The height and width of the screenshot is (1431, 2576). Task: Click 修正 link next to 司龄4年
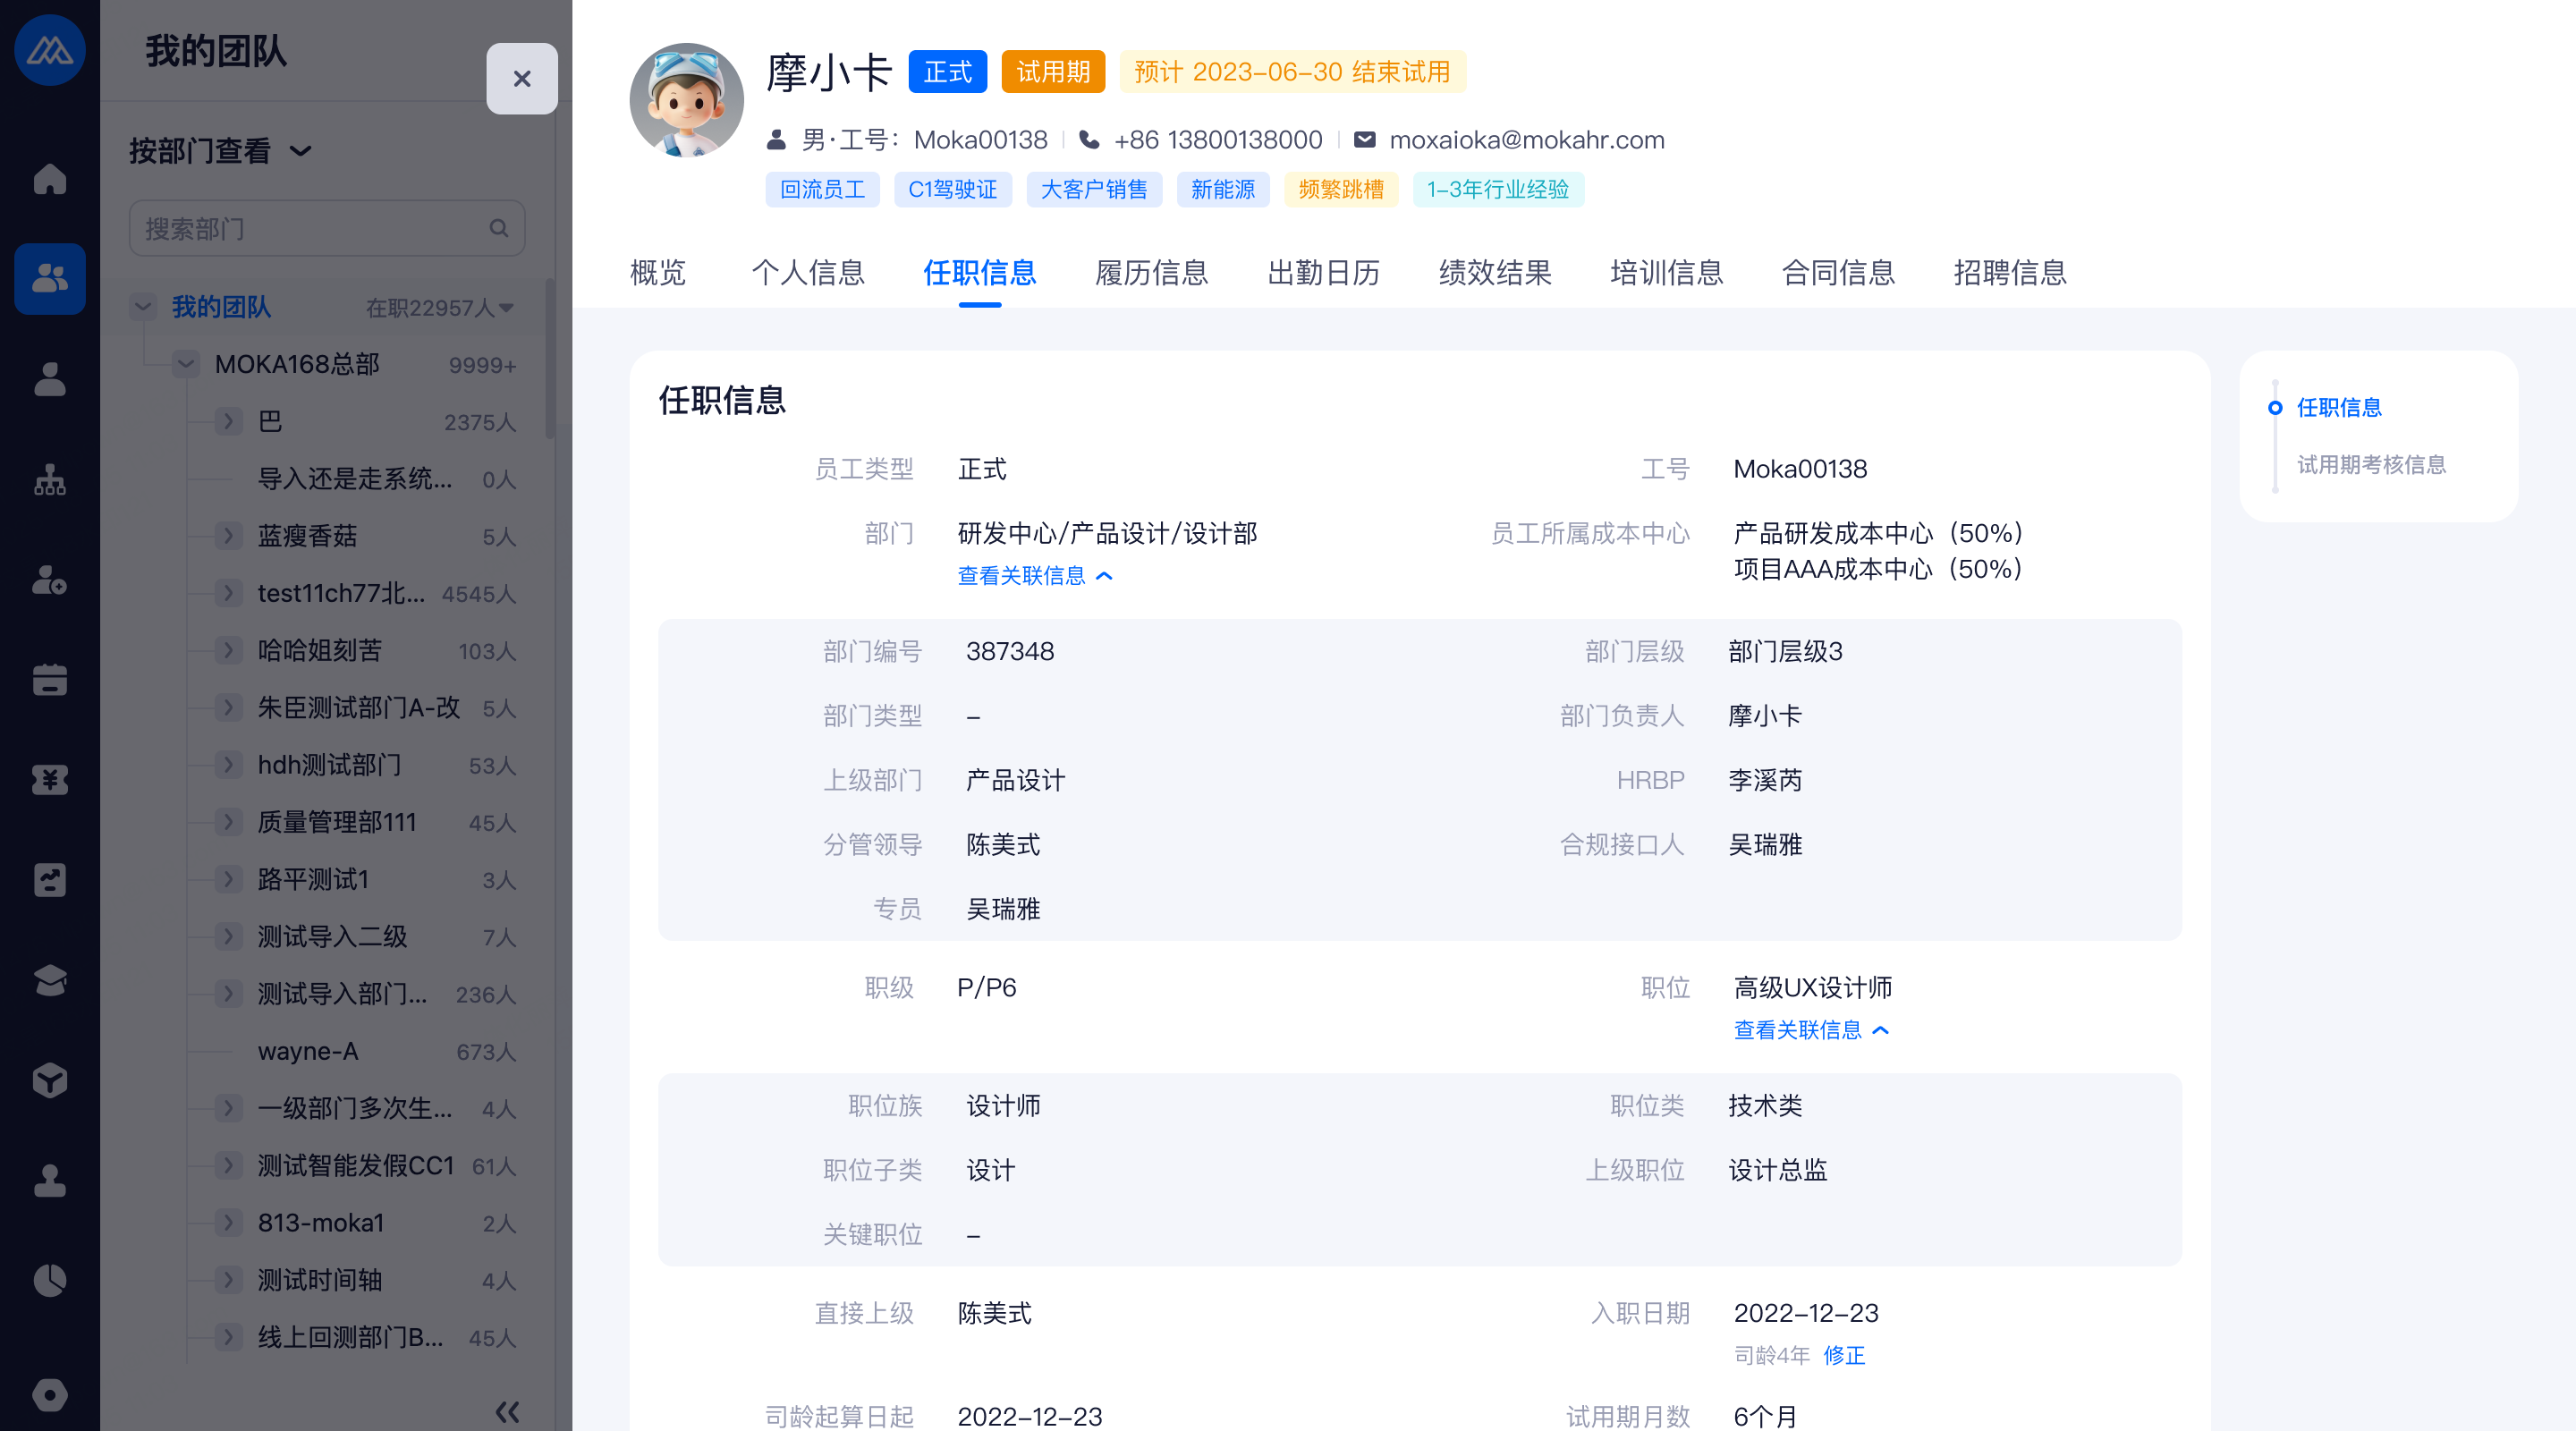click(x=1844, y=1355)
